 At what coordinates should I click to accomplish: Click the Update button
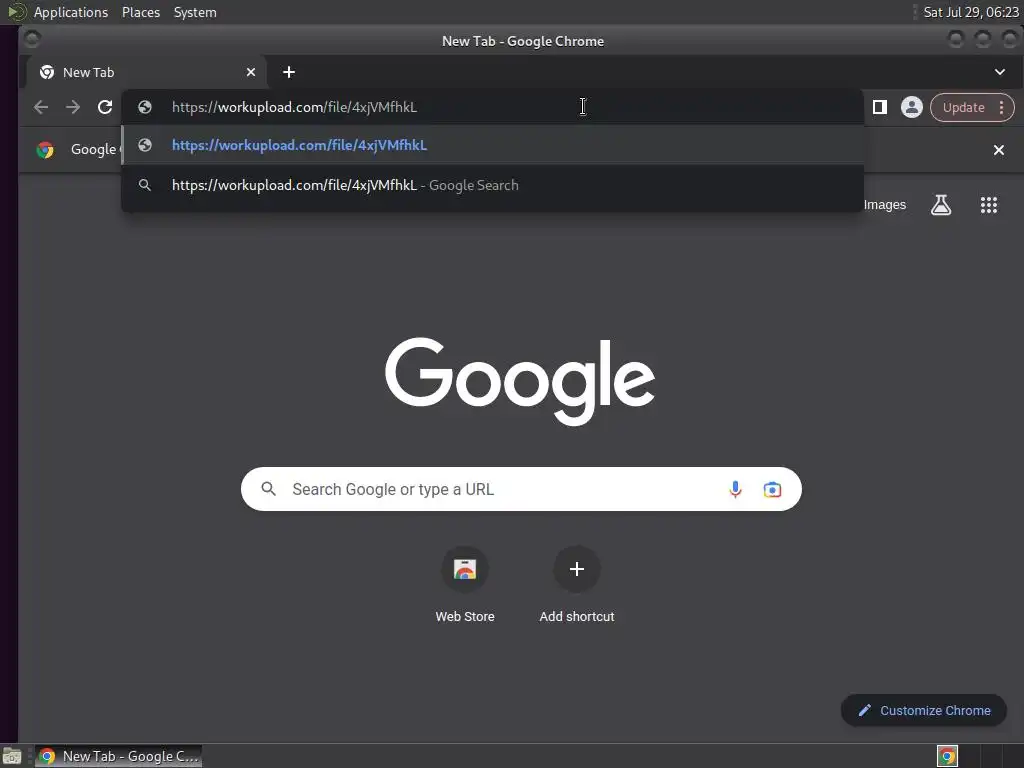tap(963, 108)
